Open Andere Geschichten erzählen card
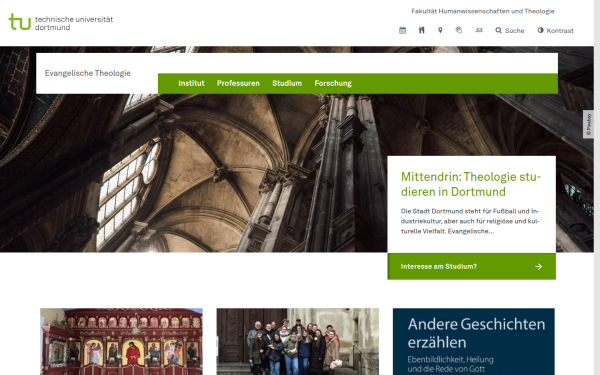 pyautogui.click(x=474, y=341)
